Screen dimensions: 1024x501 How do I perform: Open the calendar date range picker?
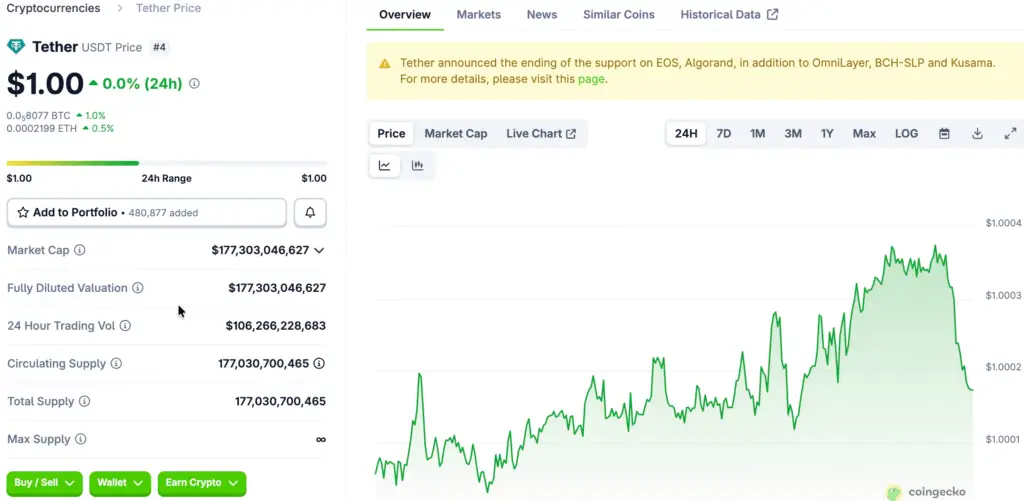coord(944,134)
